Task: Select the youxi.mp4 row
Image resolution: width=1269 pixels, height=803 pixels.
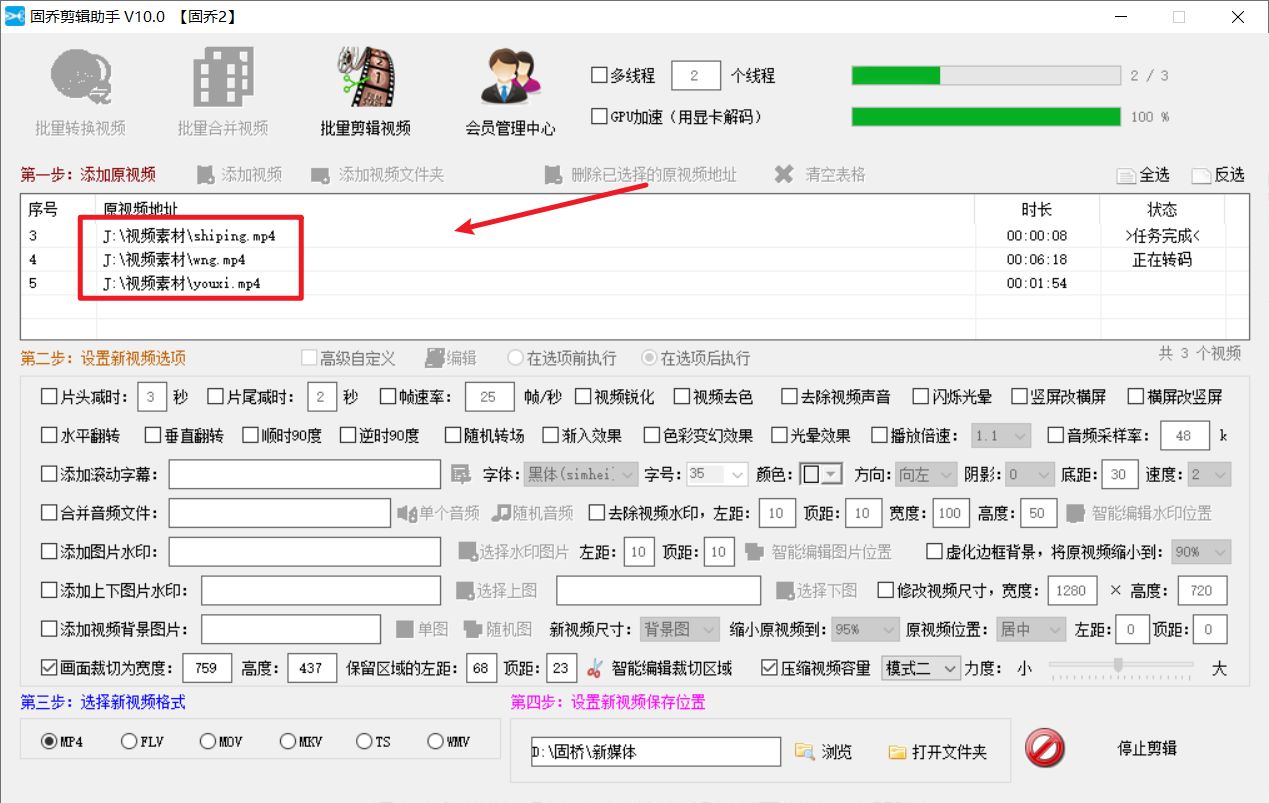Action: (x=635, y=283)
